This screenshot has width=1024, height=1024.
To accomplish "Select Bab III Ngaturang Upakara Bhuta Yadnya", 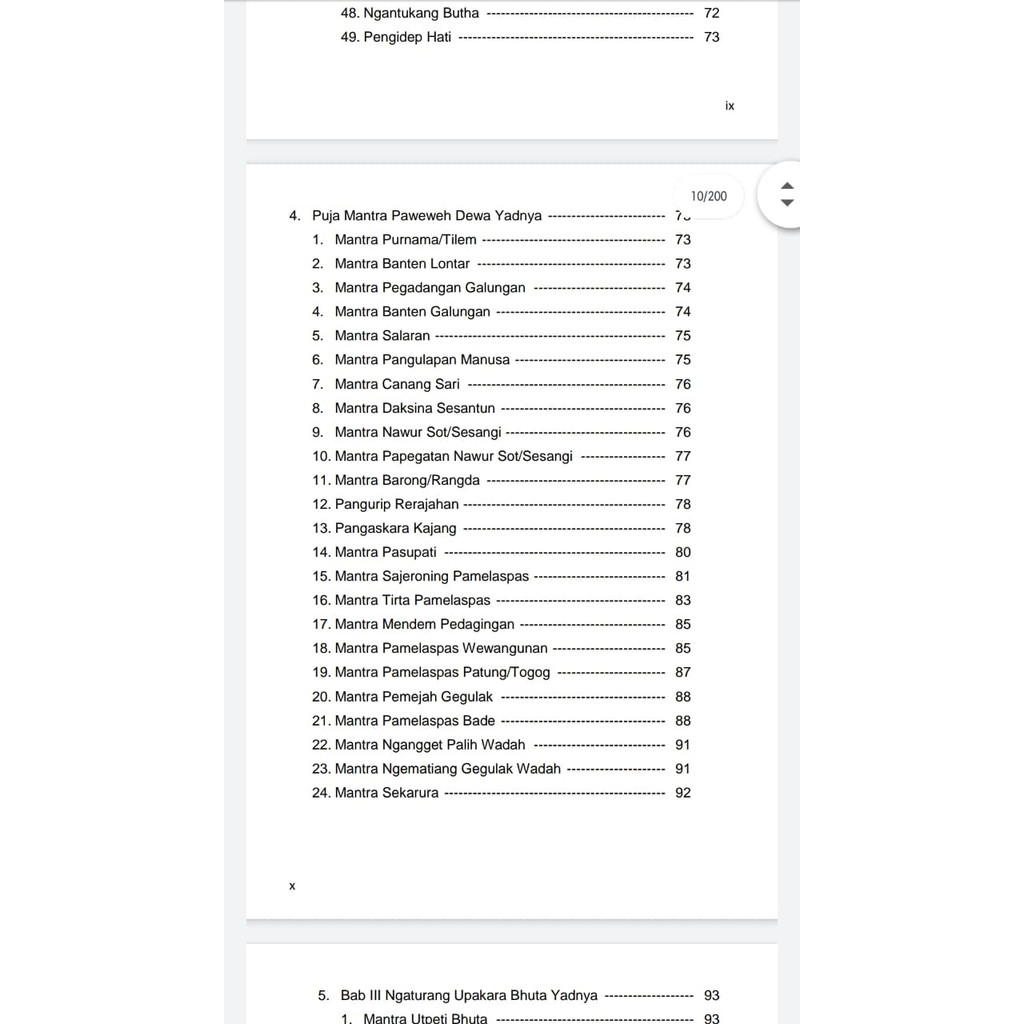I will click(x=468, y=995).
